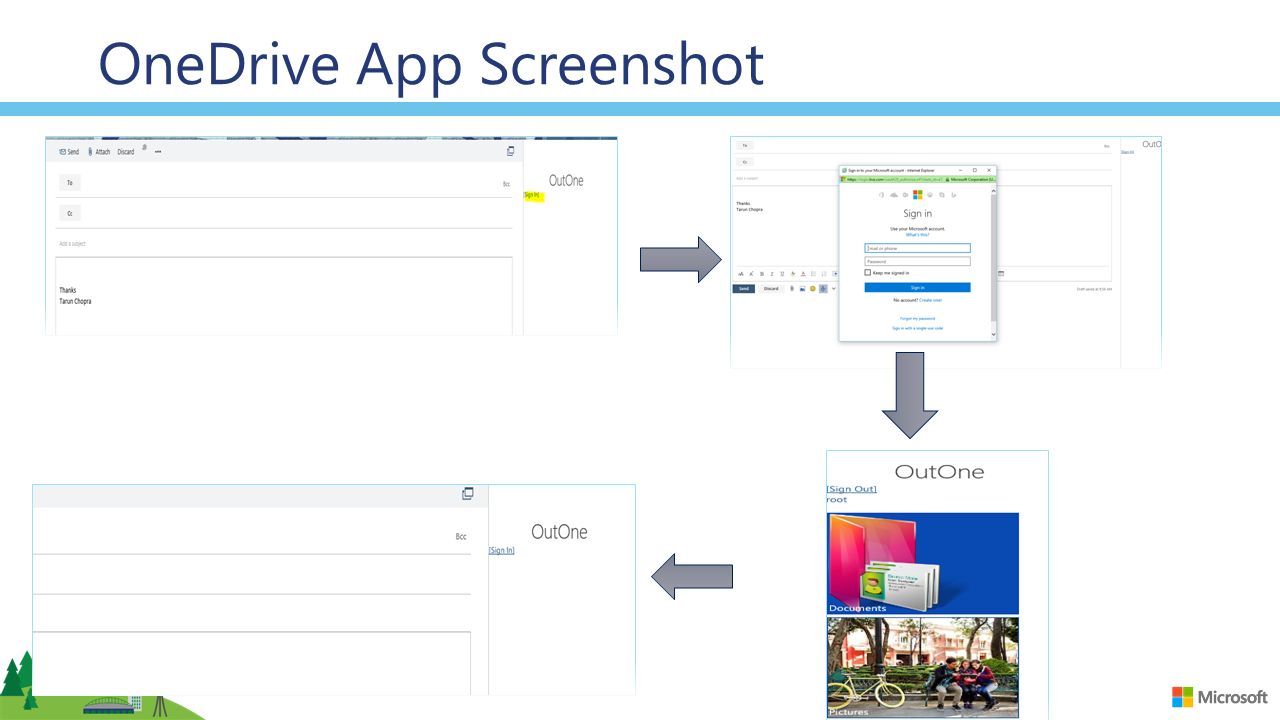The height and width of the screenshot is (720, 1280).
Task: Click the Email or phone field in sign-in dialog
Action: [x=917, y=248]
